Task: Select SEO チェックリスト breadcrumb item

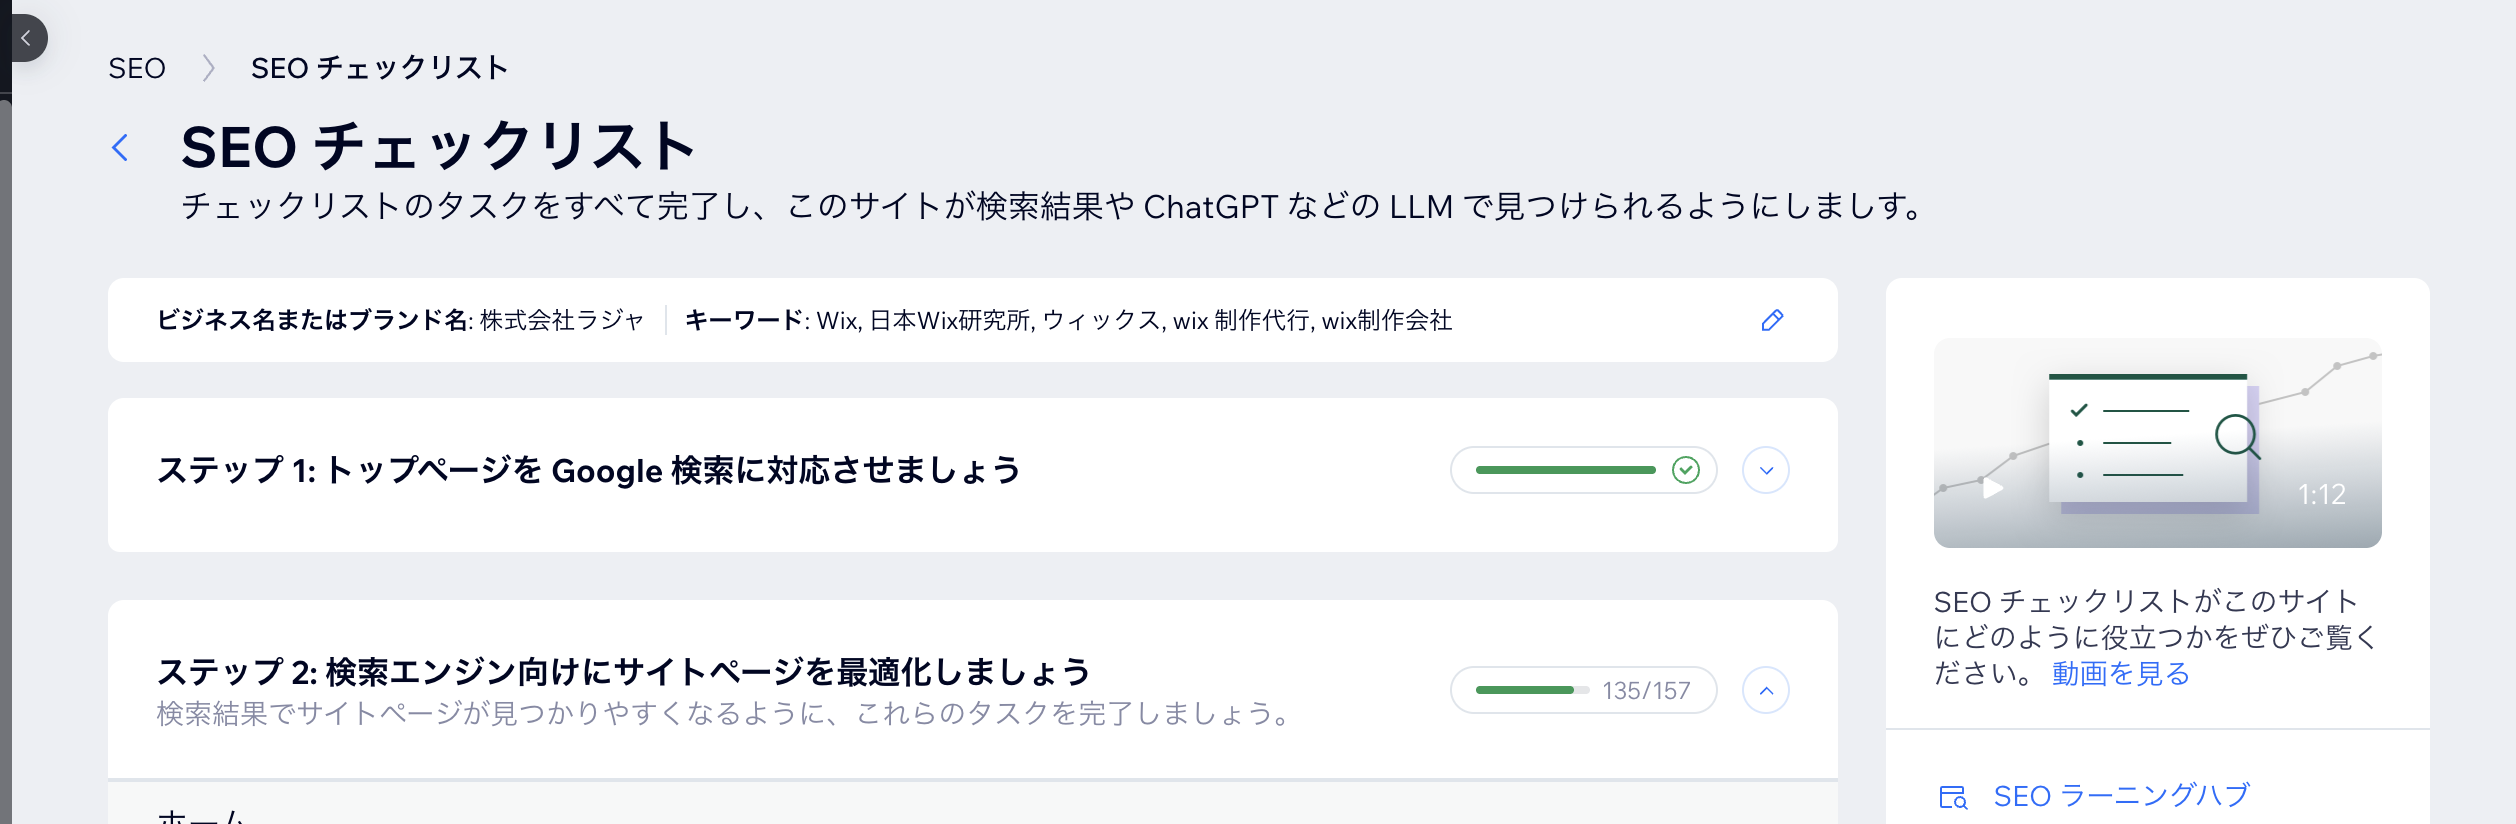Action: click(379, 68)
